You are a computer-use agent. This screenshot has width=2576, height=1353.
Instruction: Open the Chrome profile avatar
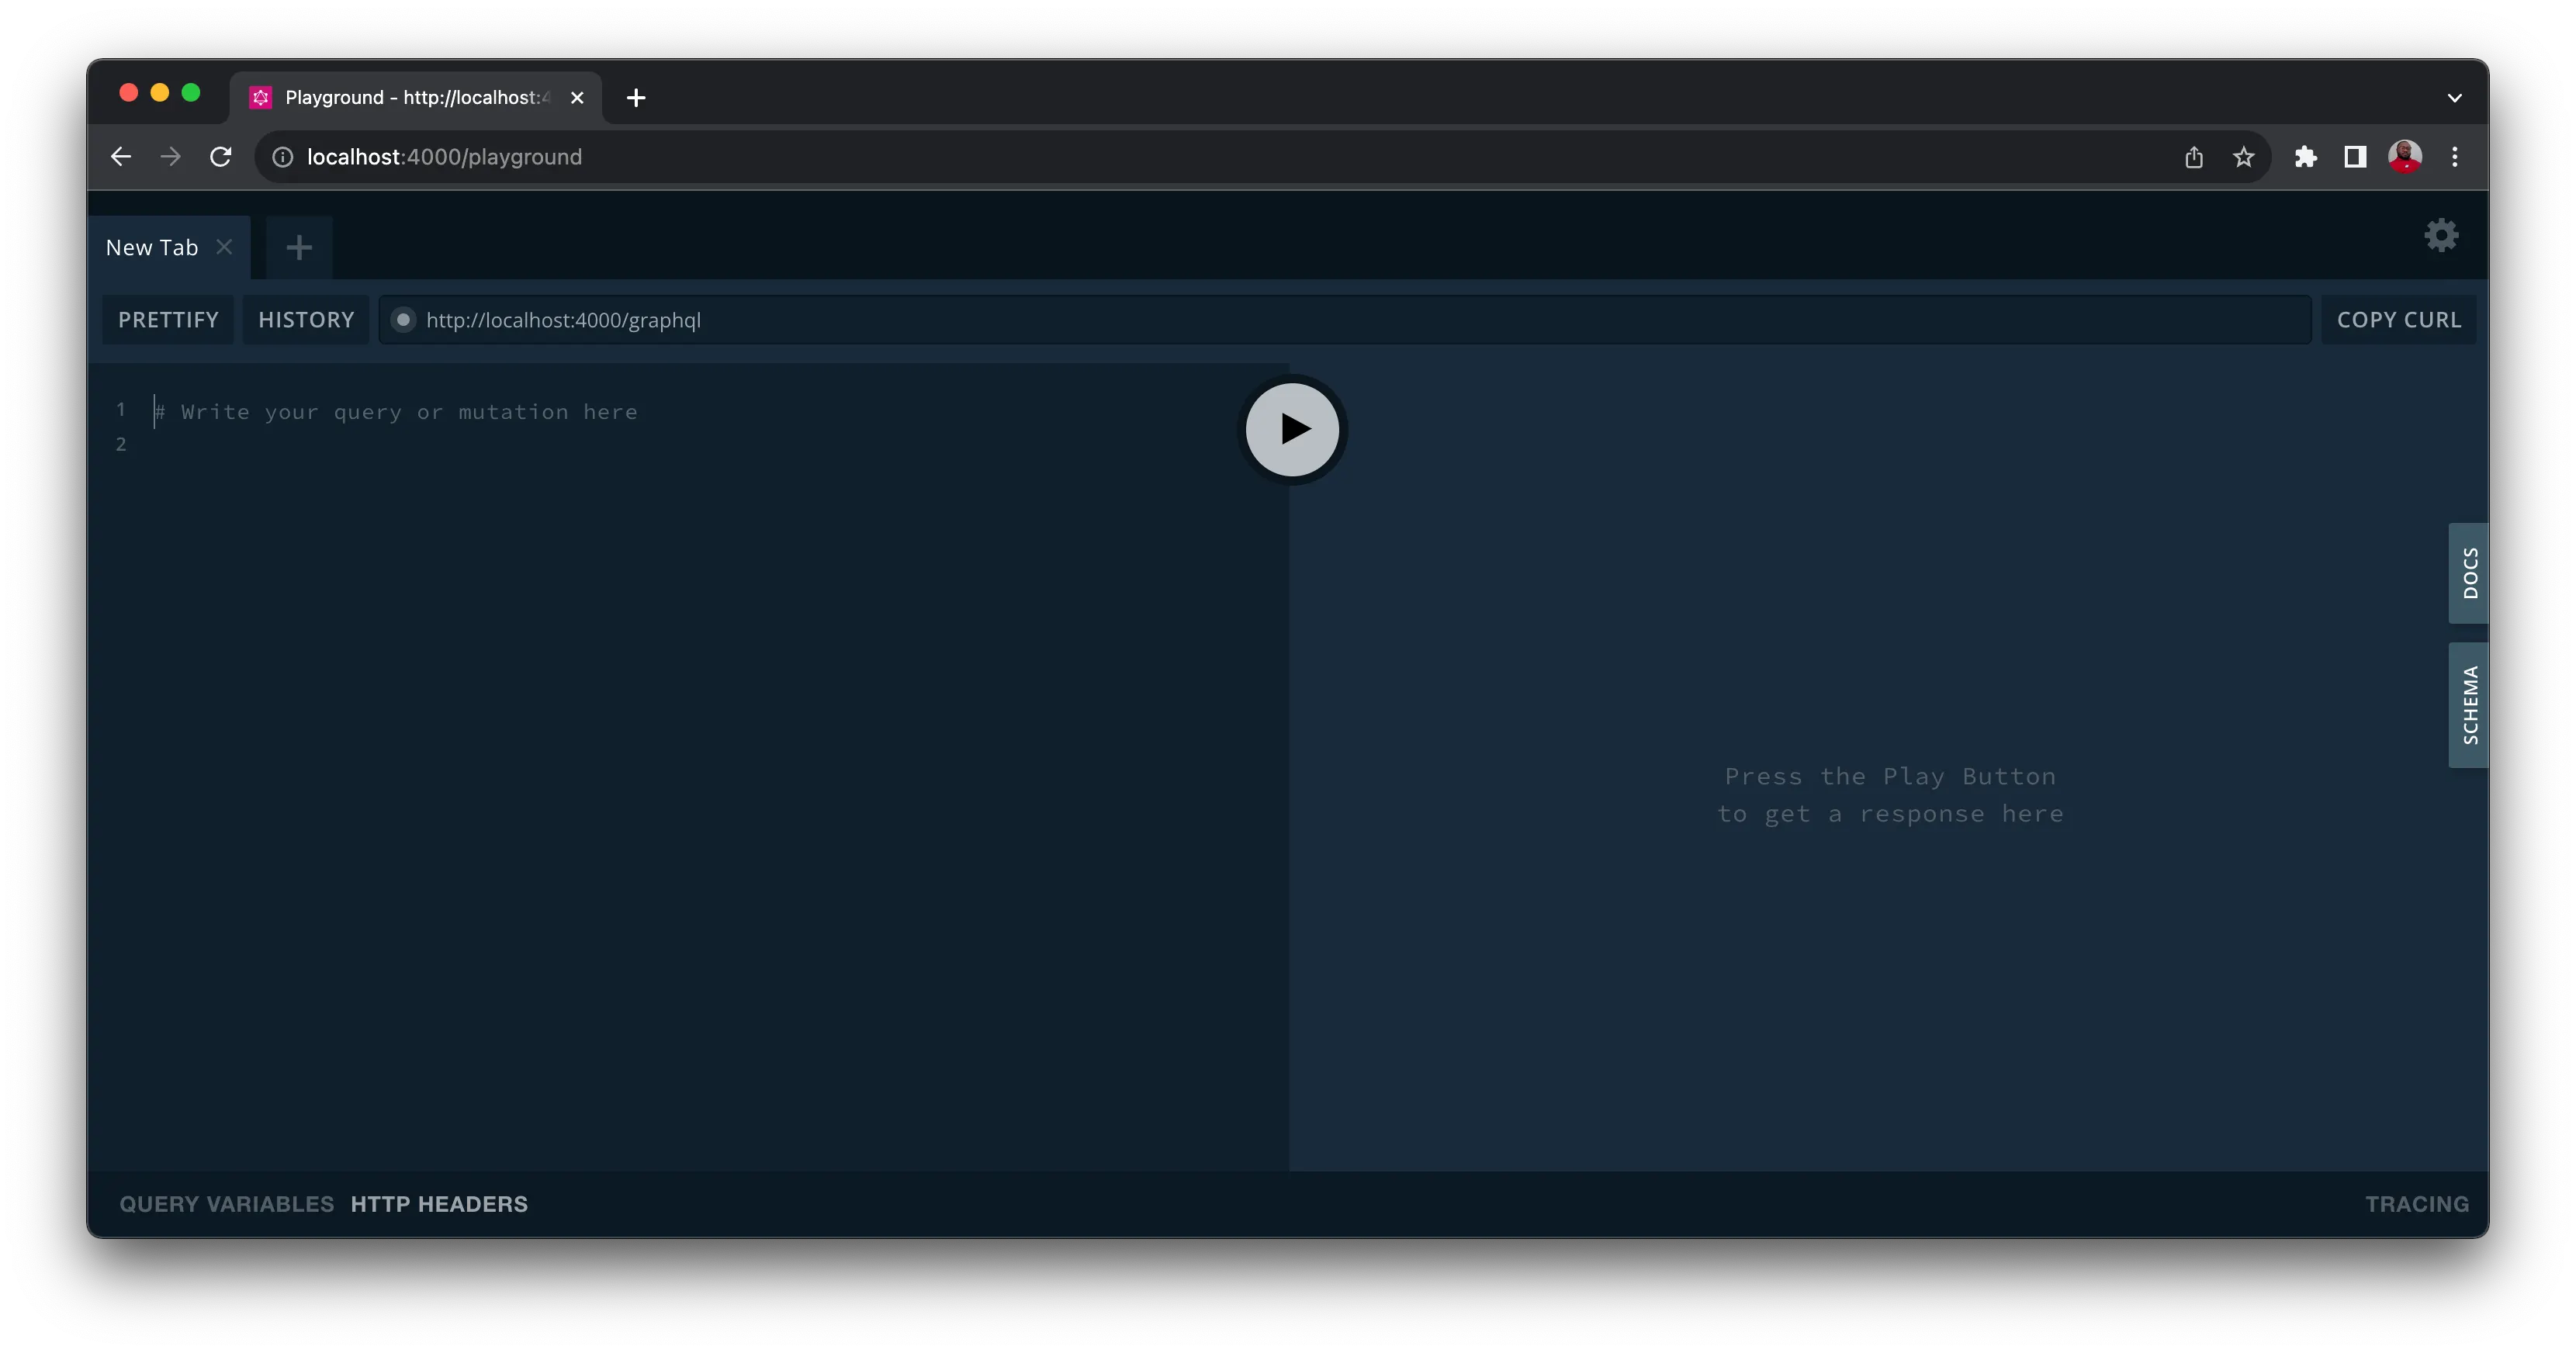[x=2405, y=157]
